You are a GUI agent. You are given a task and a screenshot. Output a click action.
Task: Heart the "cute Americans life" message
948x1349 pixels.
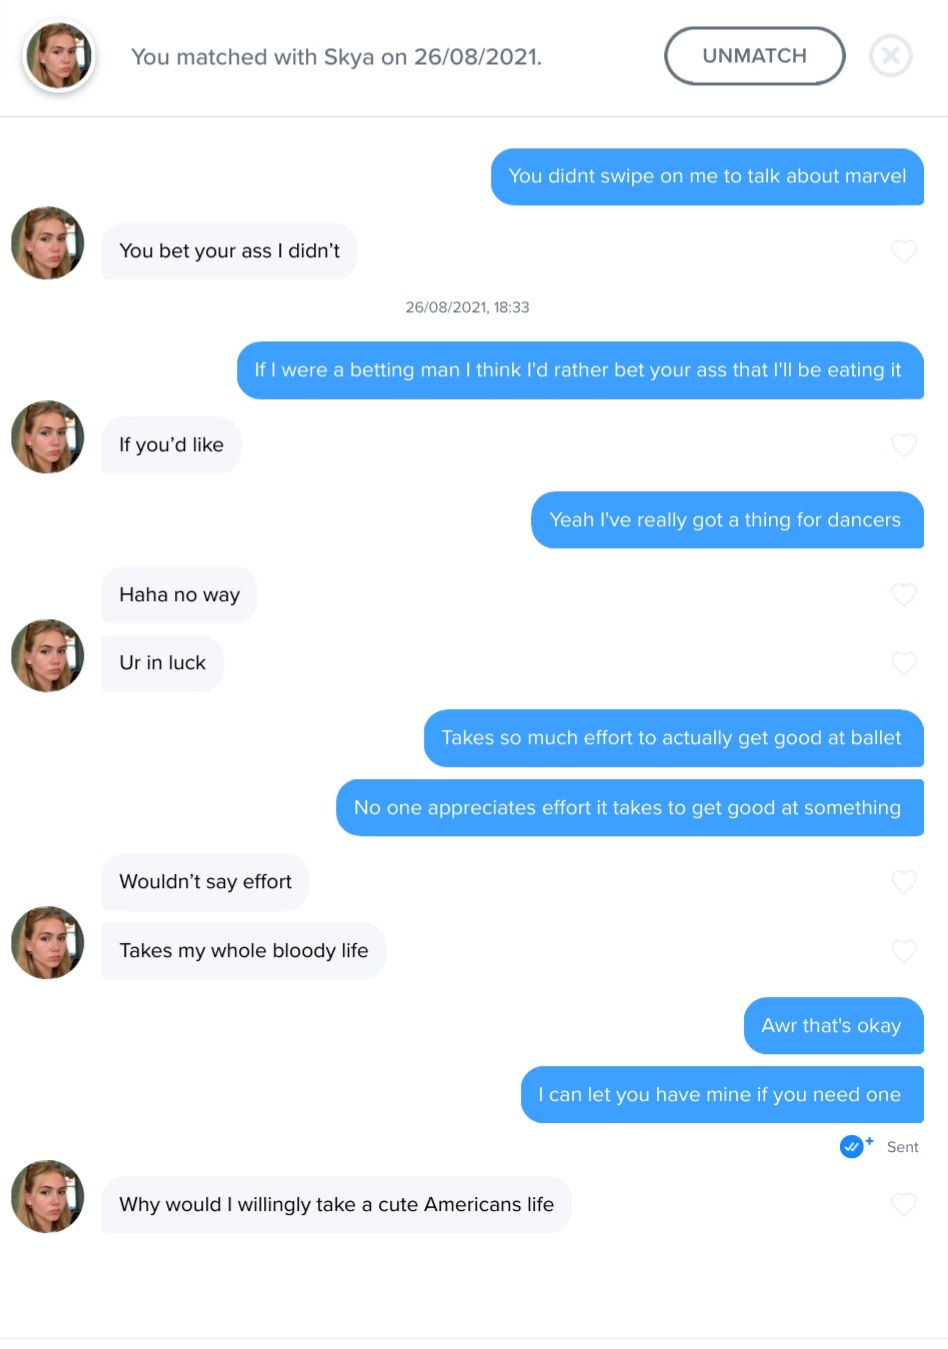(x=903, y=1204)
